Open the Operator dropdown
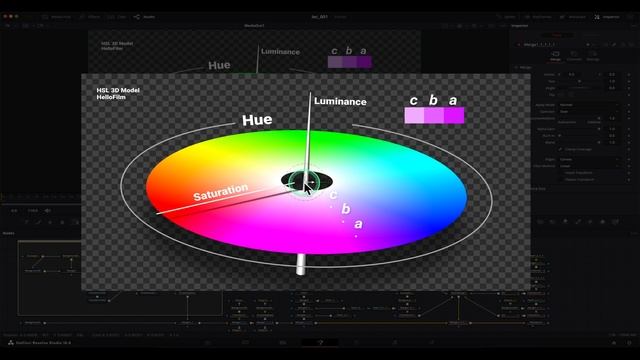This screenshot has width=640, height=360. (589, 111)
